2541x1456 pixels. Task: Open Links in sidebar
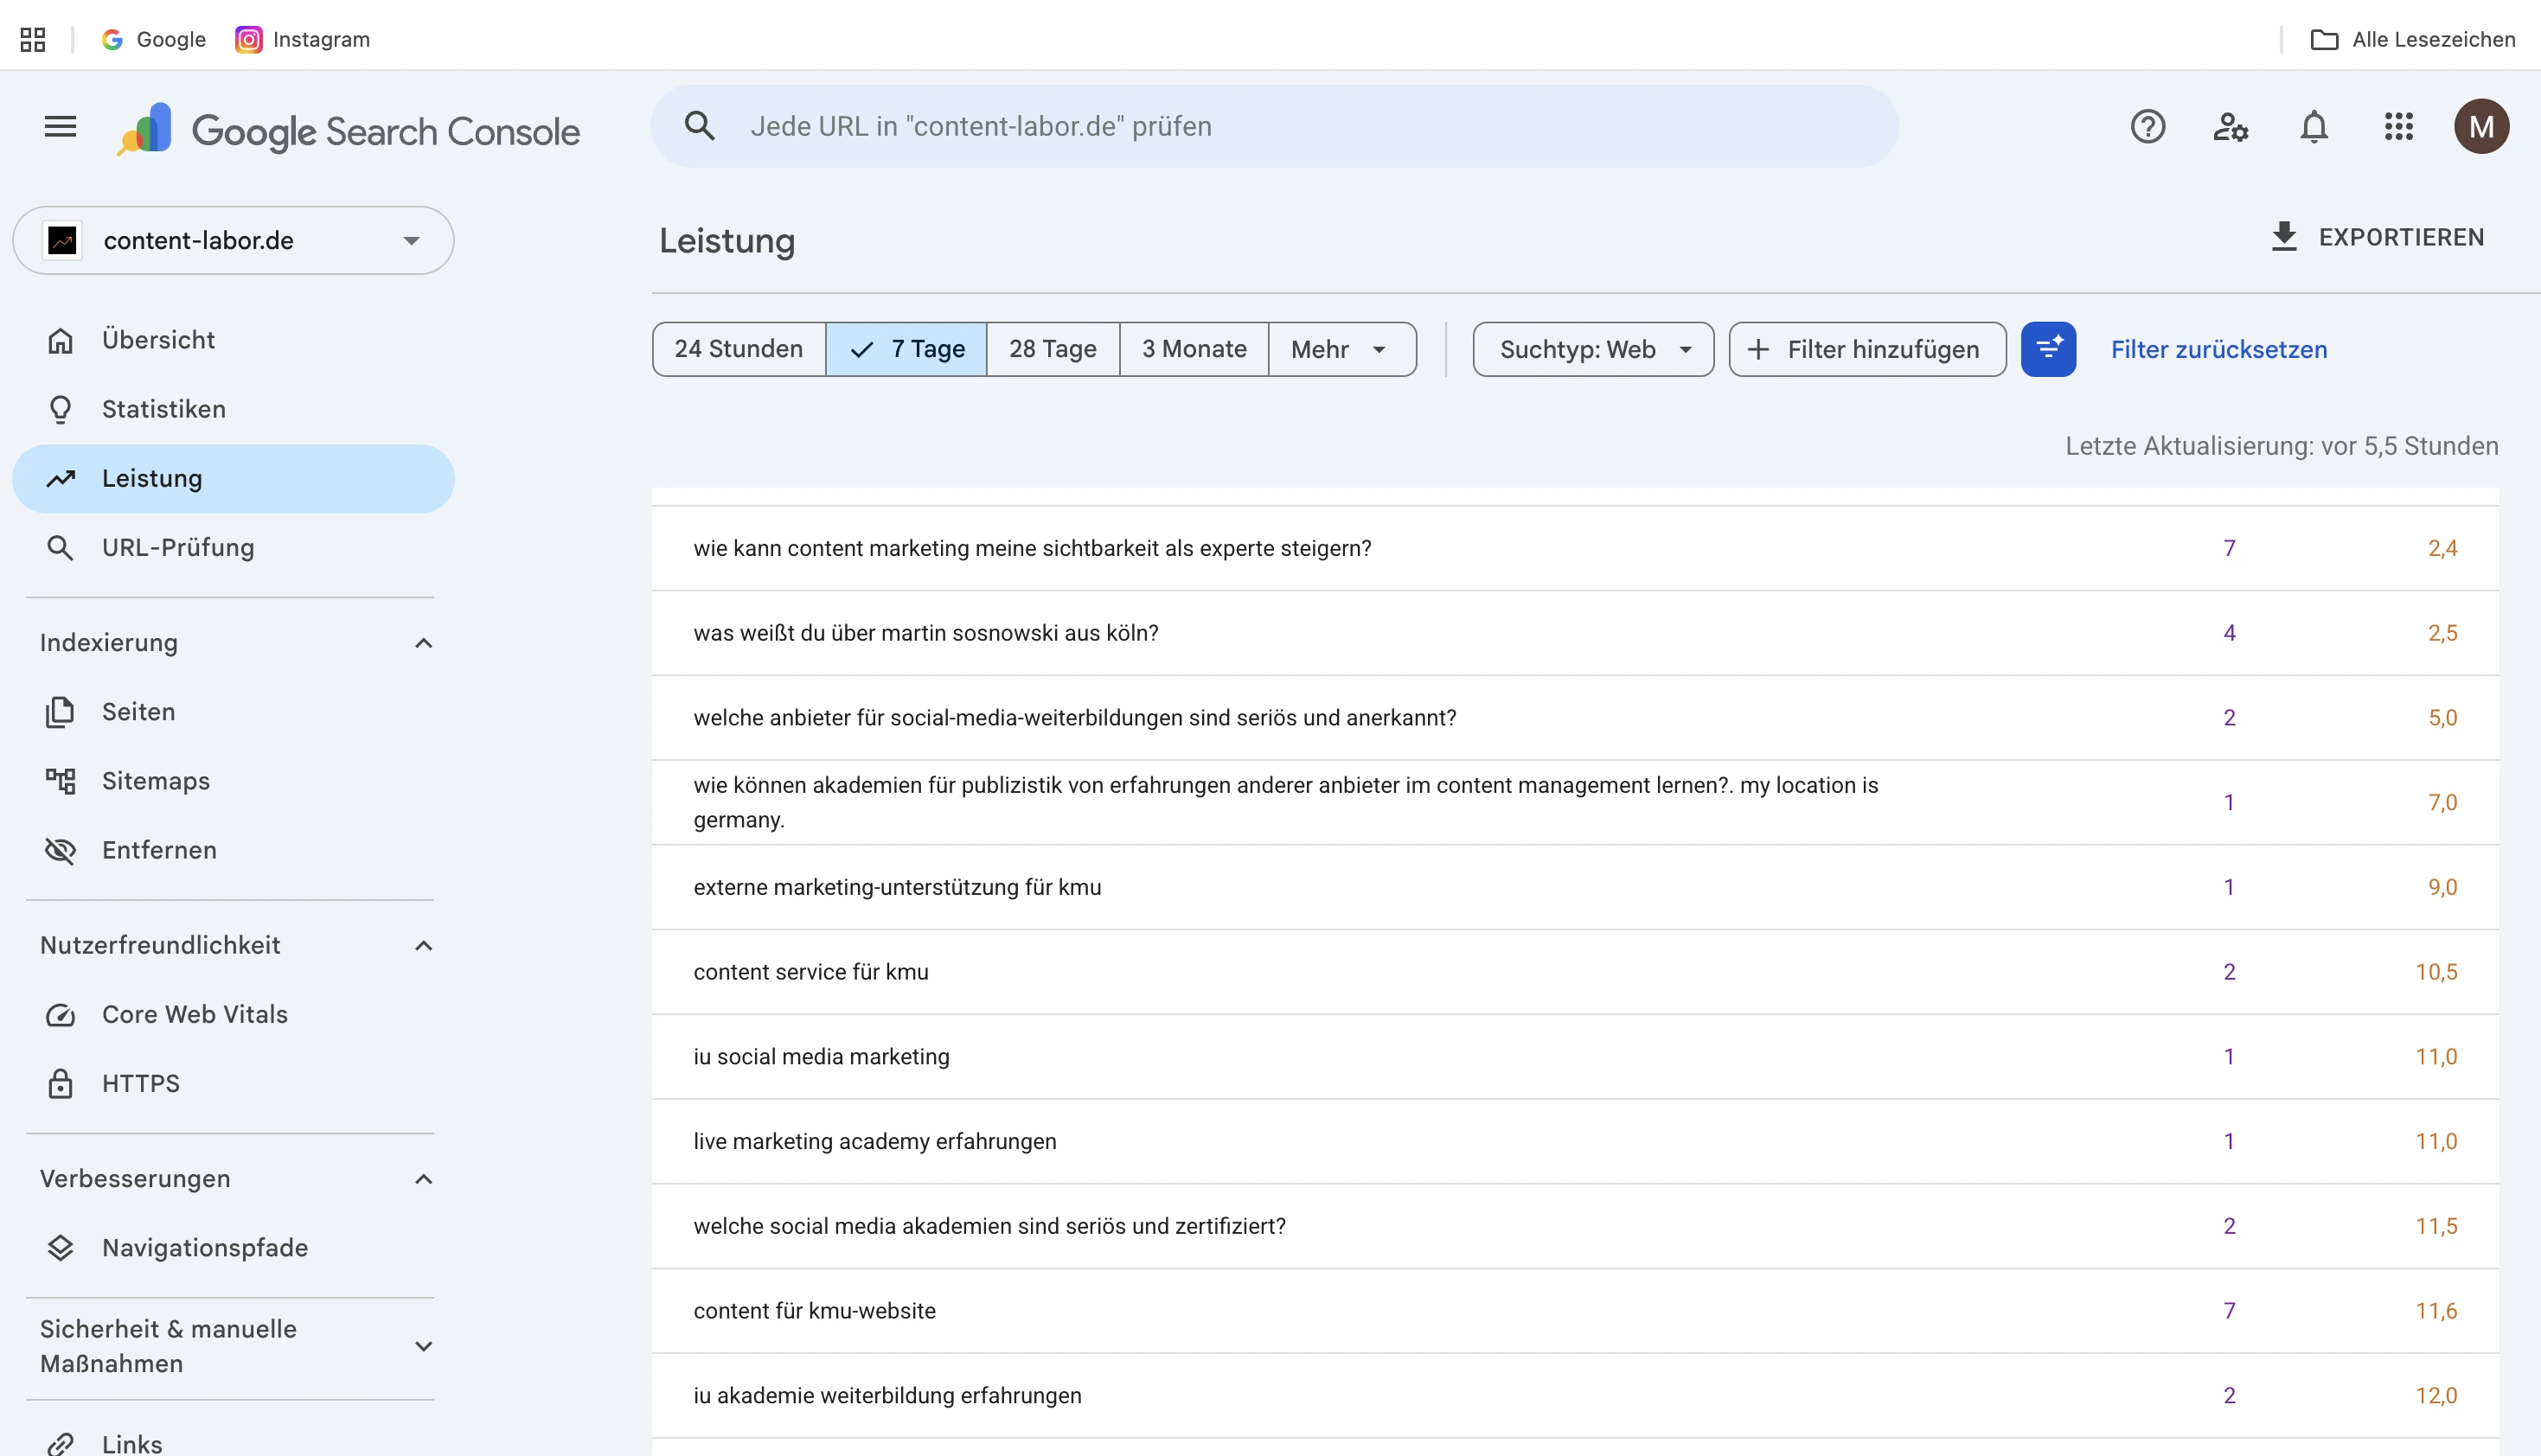pos(233,1444)
